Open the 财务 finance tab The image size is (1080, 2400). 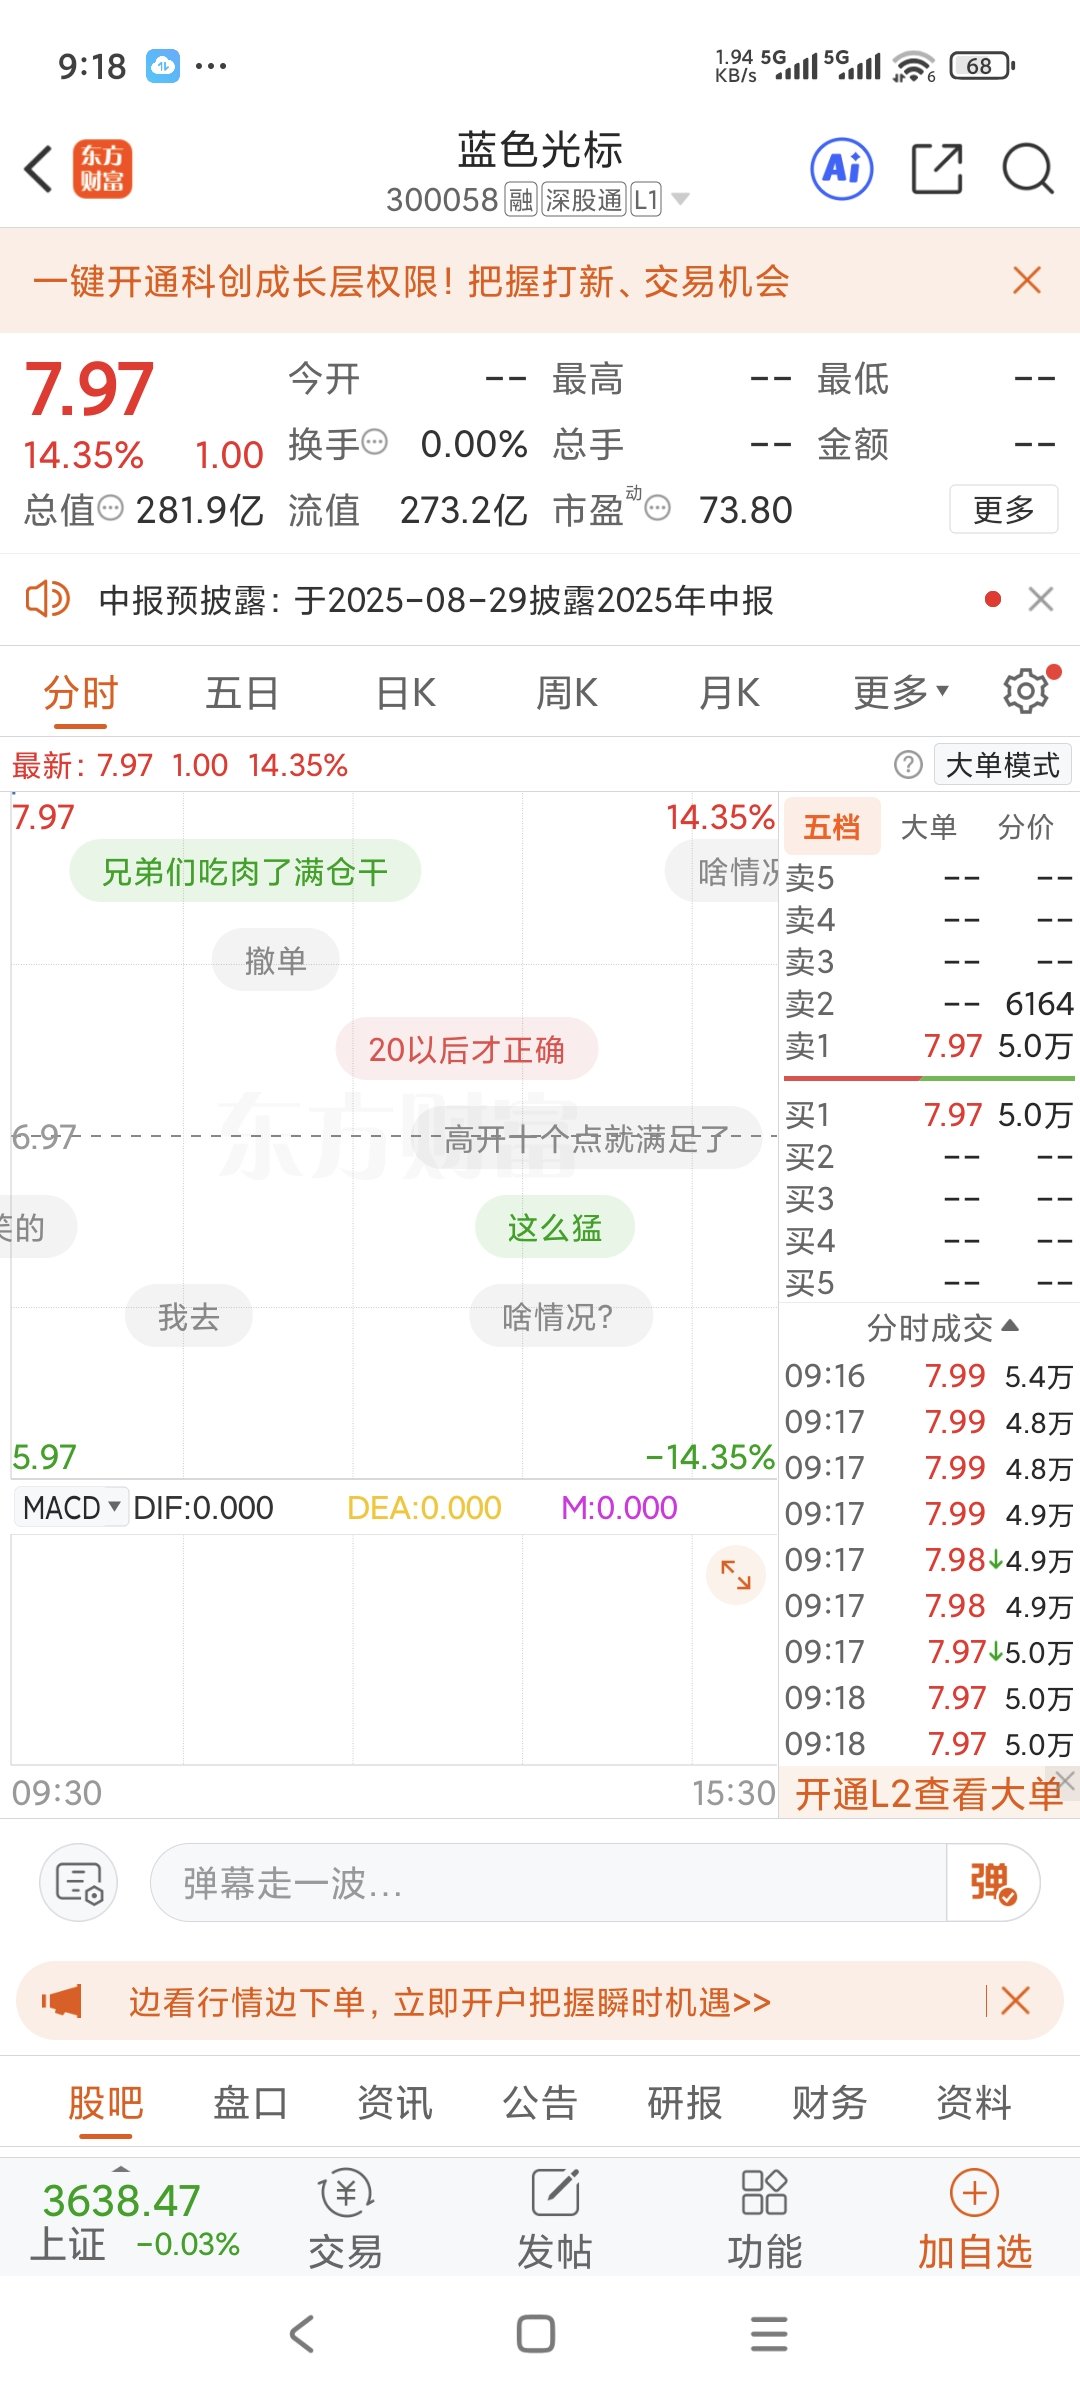click(829, 2103)
